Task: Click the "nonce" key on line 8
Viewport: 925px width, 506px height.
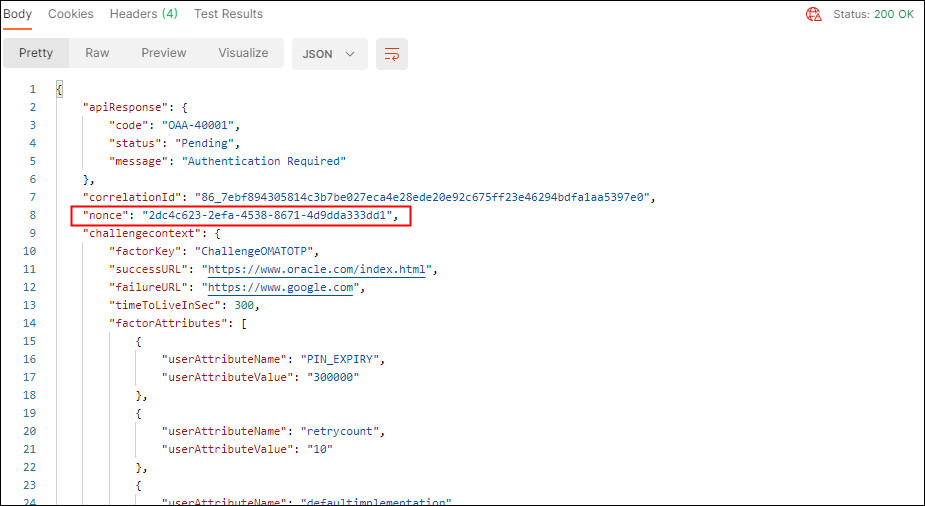Action: click(x=106, y=215)
